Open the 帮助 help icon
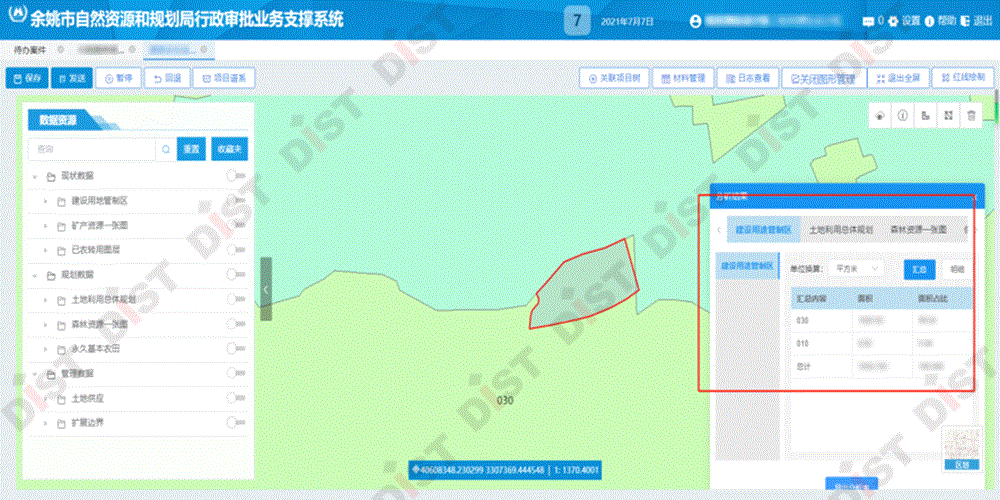This screenshot has height=500, width=1000. 929,20
